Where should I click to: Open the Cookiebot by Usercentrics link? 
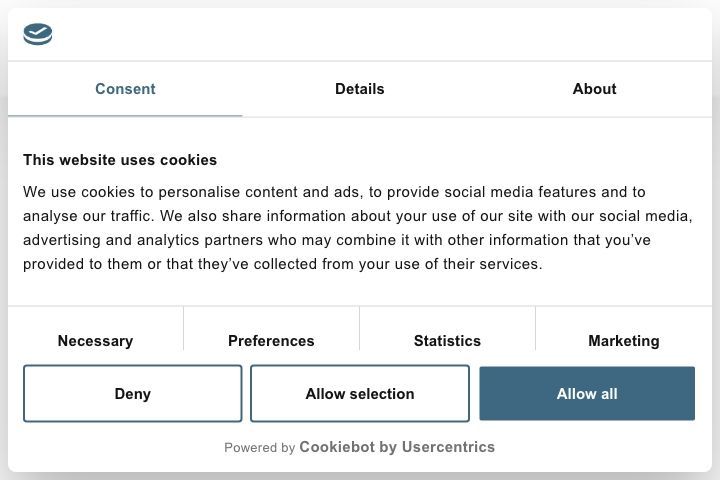tap(397, 447)
